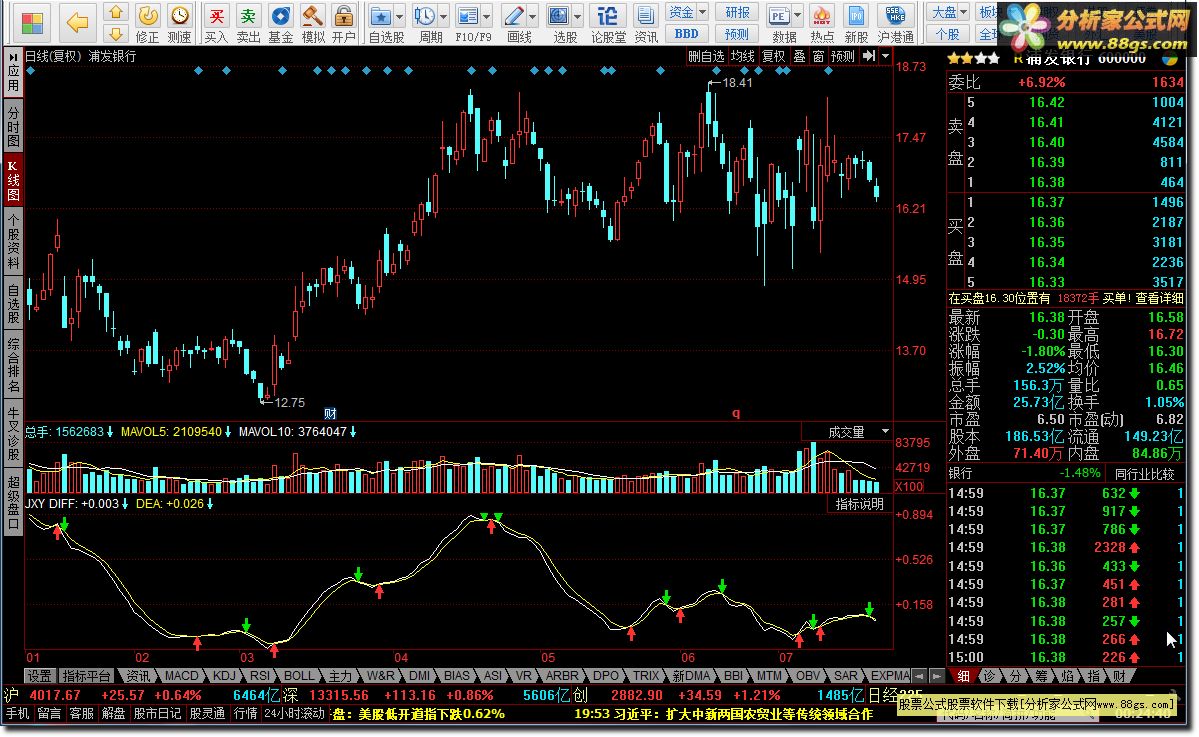Toggle 预测 forecast in chart header

point(843,56)
